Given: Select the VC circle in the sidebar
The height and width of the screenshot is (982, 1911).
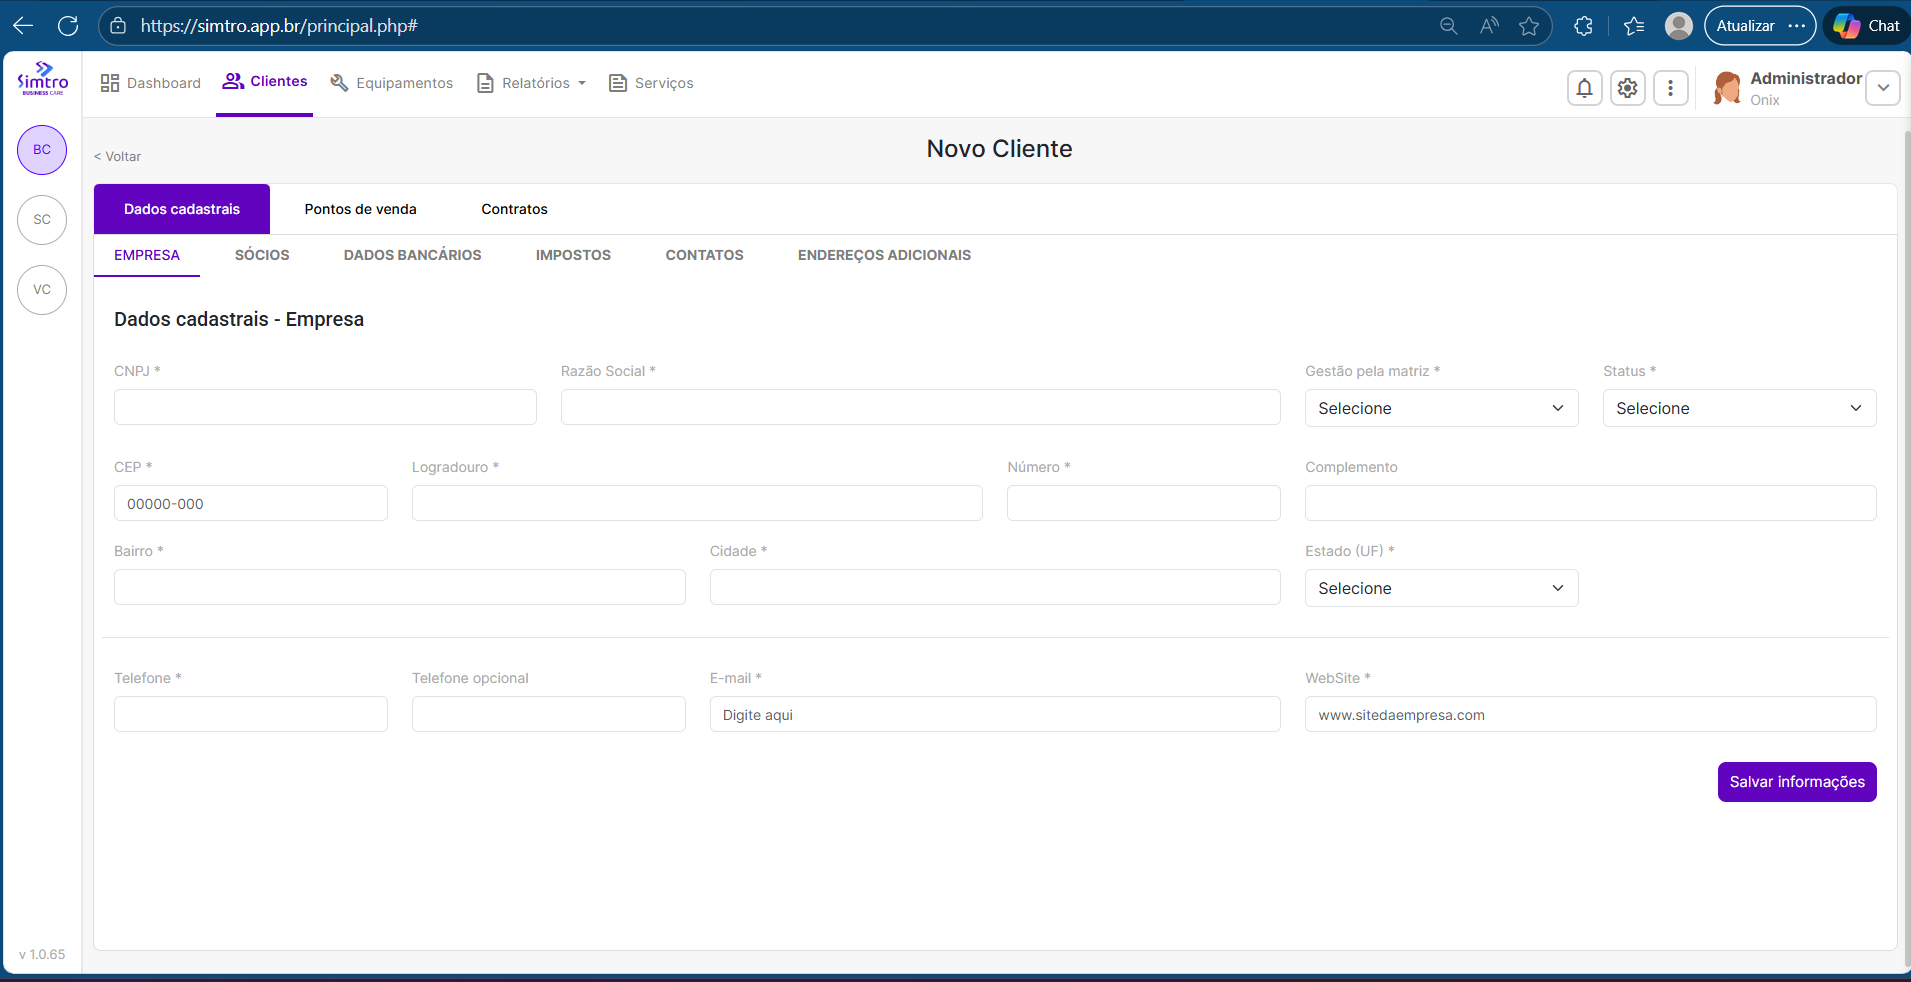Looking at the screenshot, I should point(42,290).
